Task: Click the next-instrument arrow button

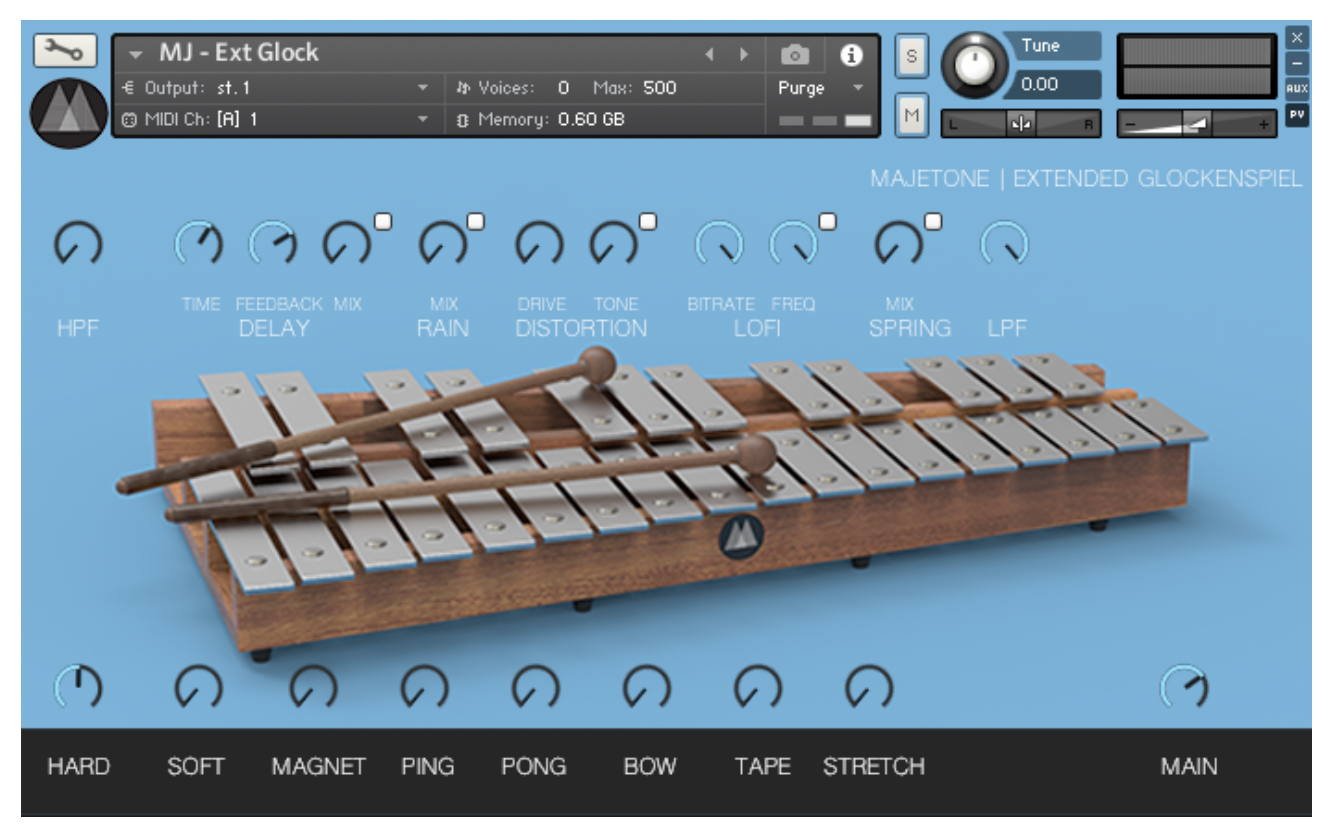Action: (x=742, y=53)
